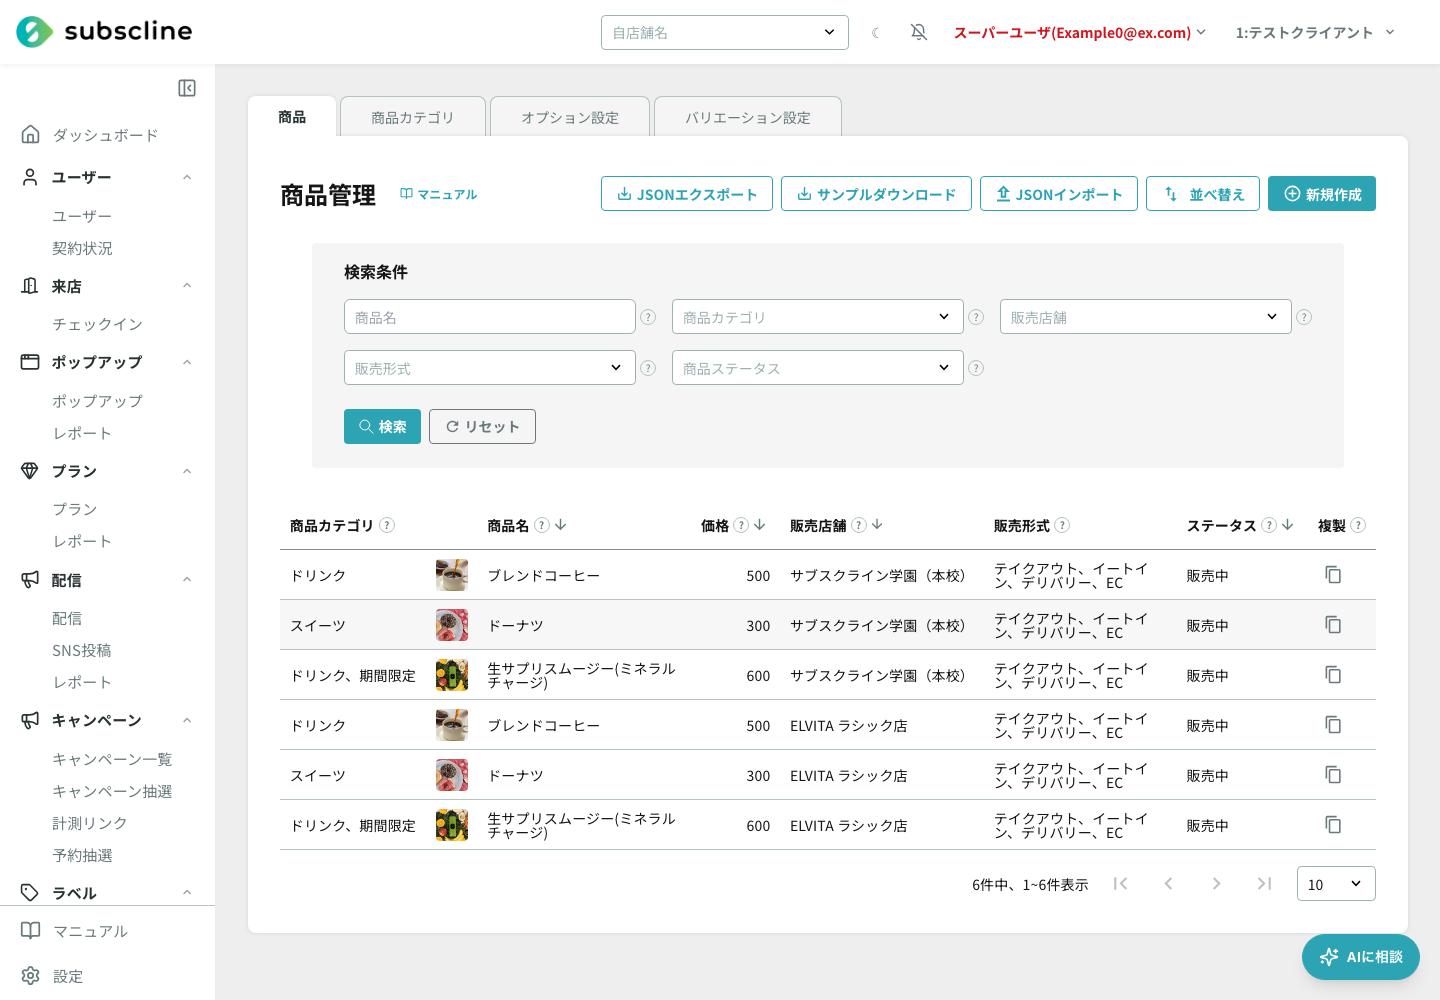1440x1000 pixels.
Task: Click help icon beside 商品ステータス dropdown
Action: click(976, 368)
